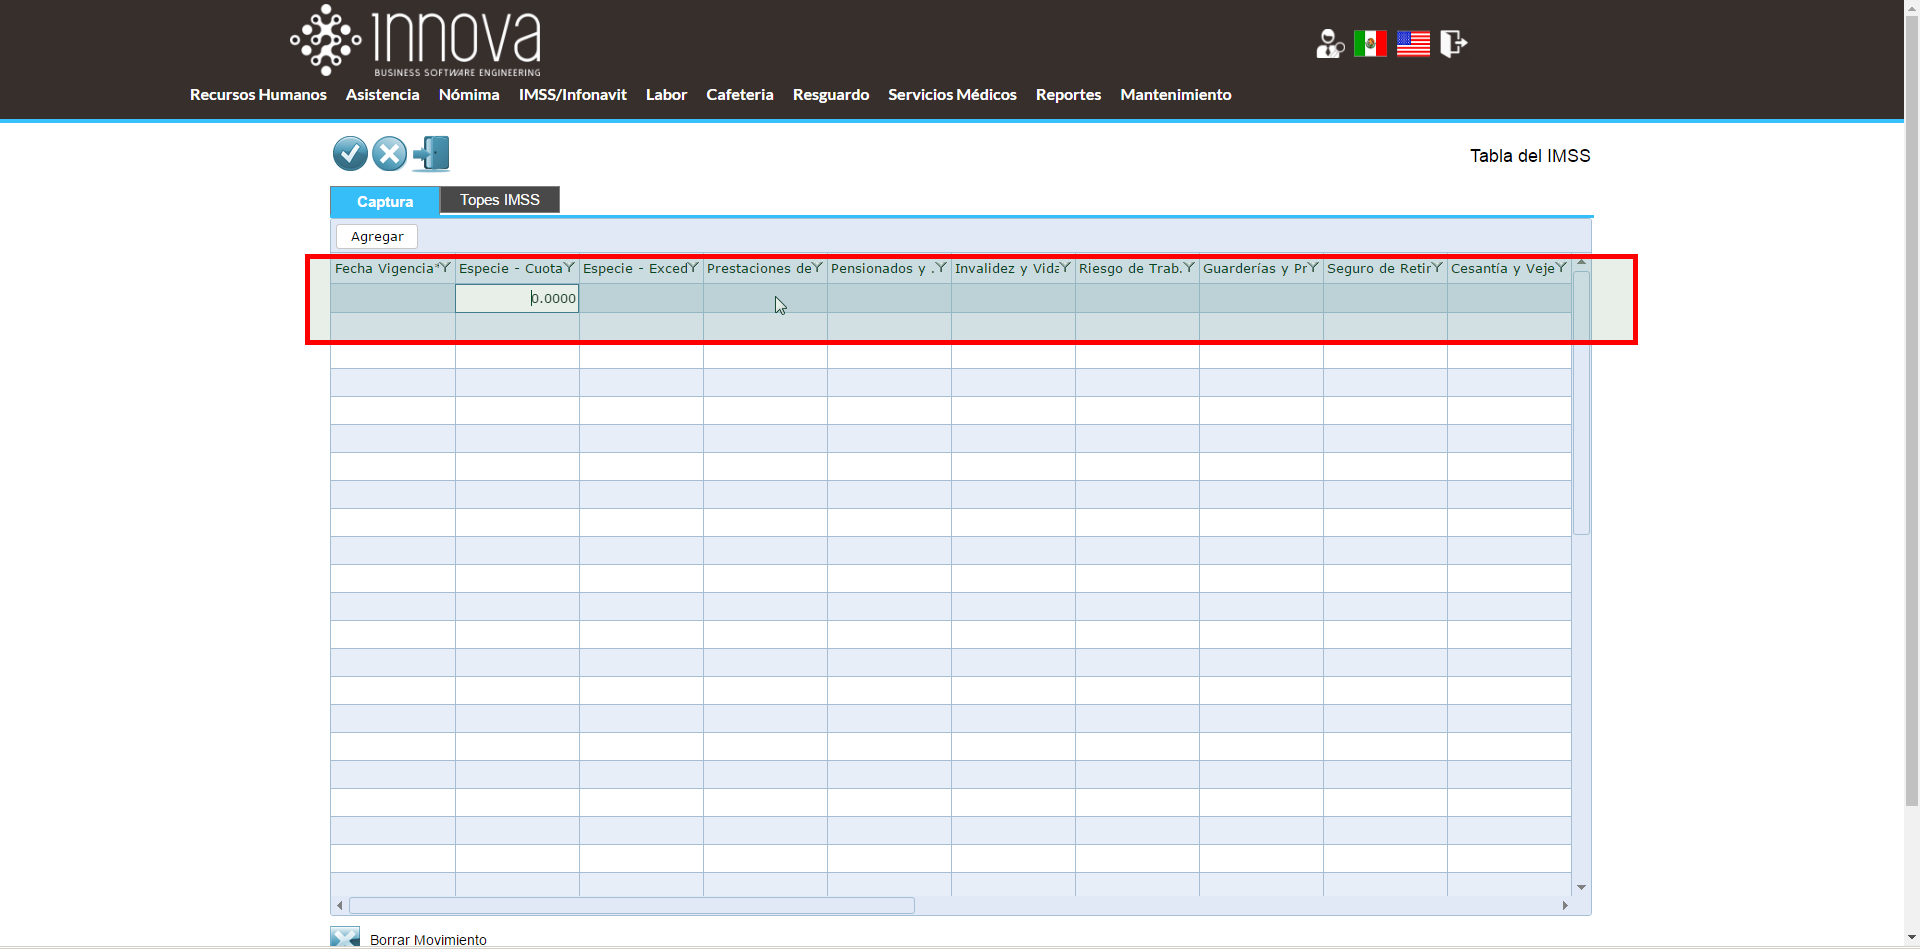Click the Borrar Movimiento delete icon
The image size is (1920, 949).
(345, 938)
